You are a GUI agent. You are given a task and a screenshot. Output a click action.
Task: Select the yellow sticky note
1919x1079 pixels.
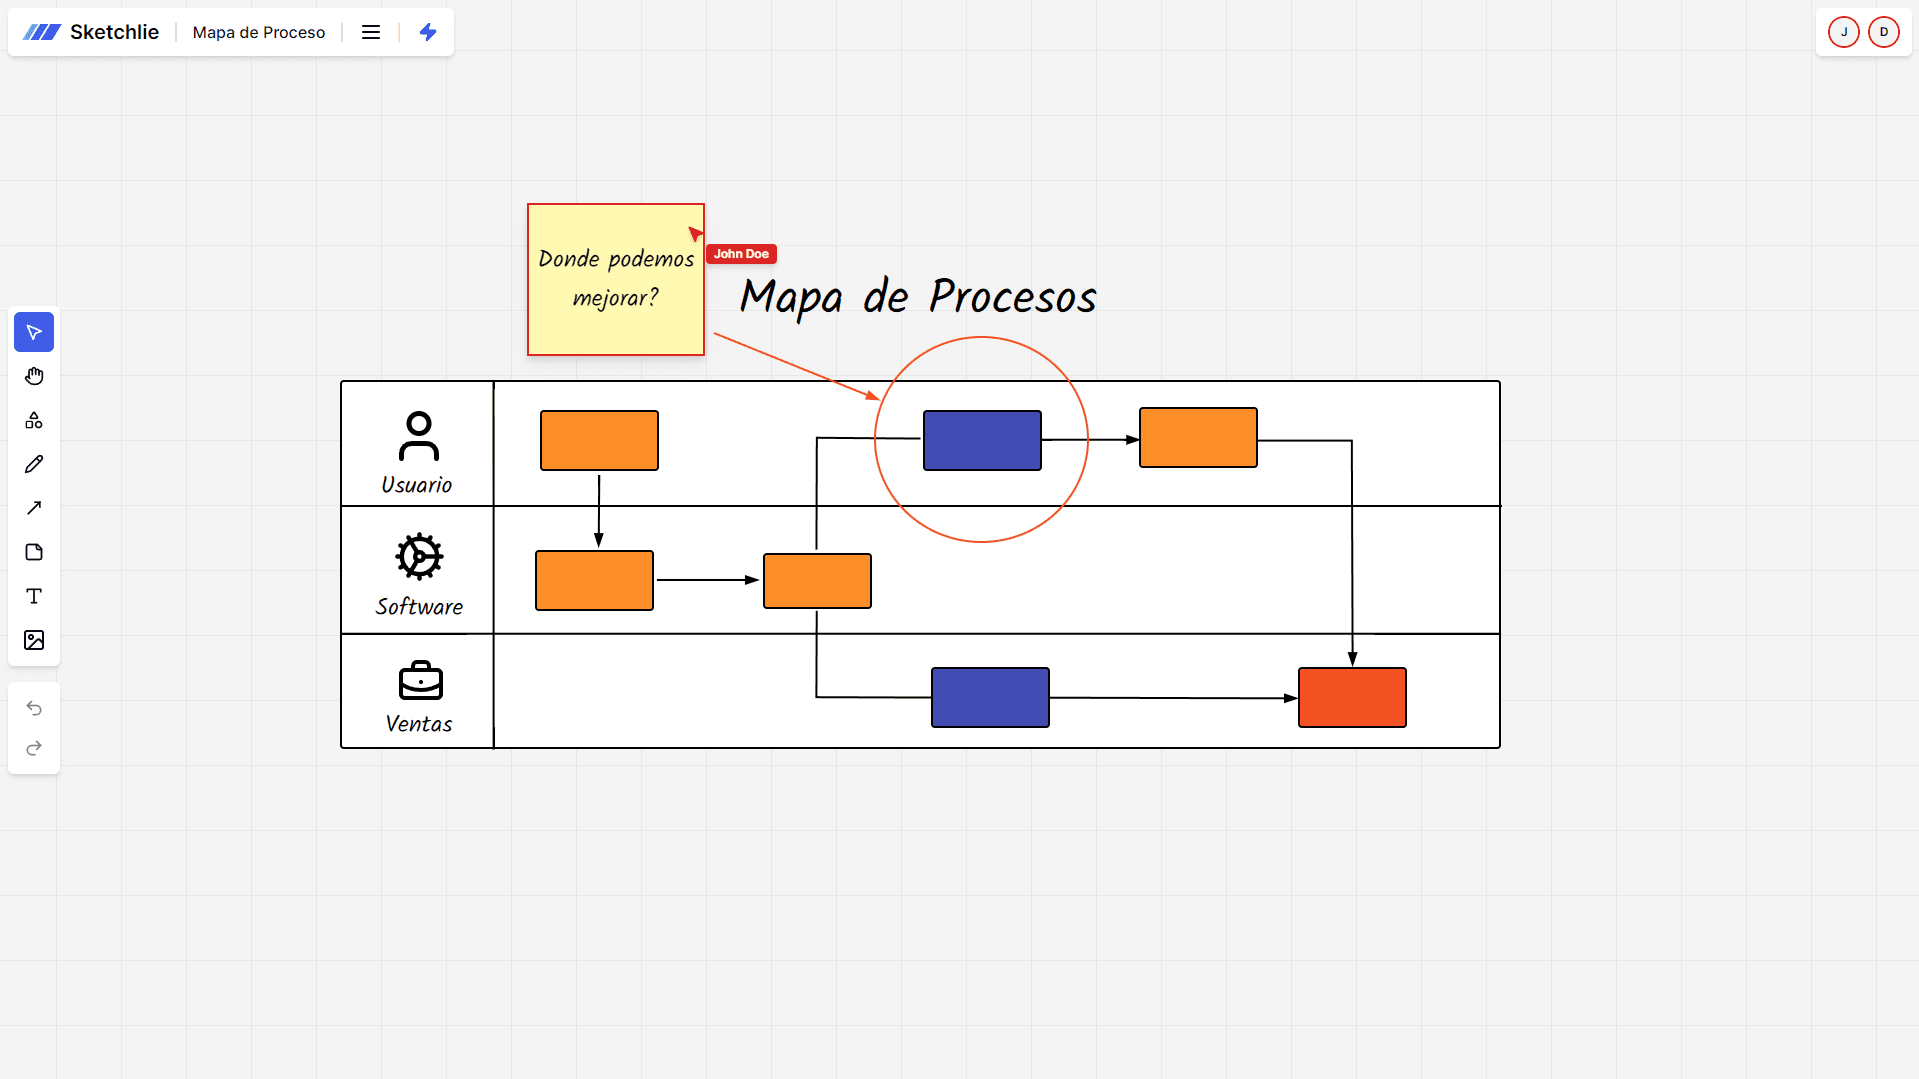615,279
